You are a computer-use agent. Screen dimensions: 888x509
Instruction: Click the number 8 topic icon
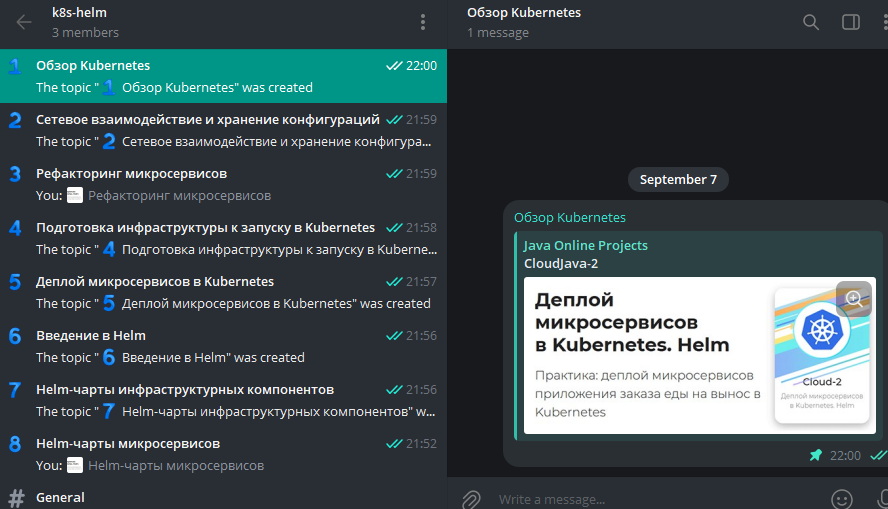[15, 443]
